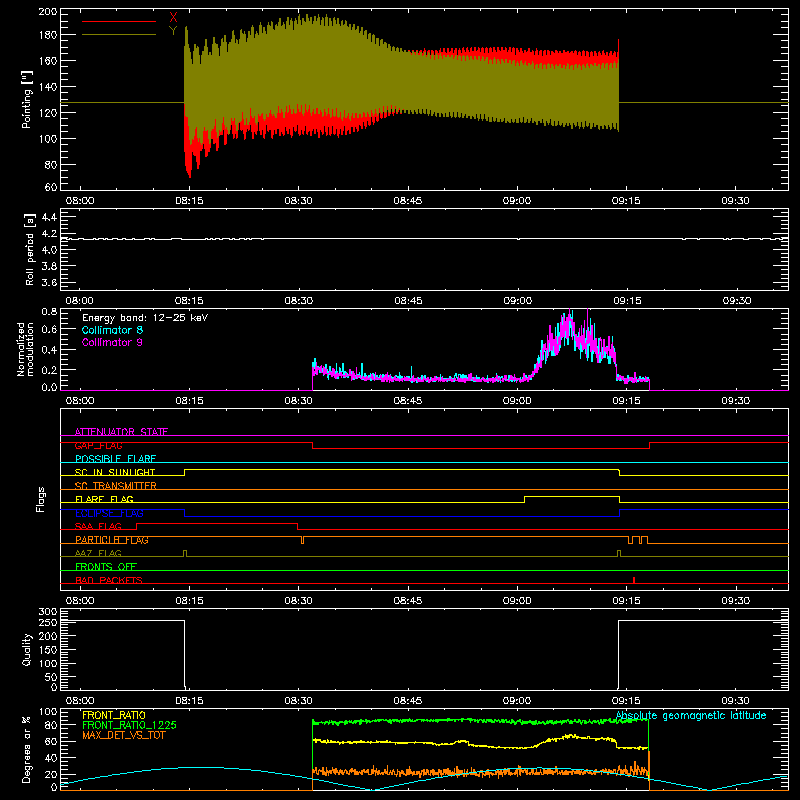Click the olive Y legend label
The image size is (800, 800).
click(173, 31)
